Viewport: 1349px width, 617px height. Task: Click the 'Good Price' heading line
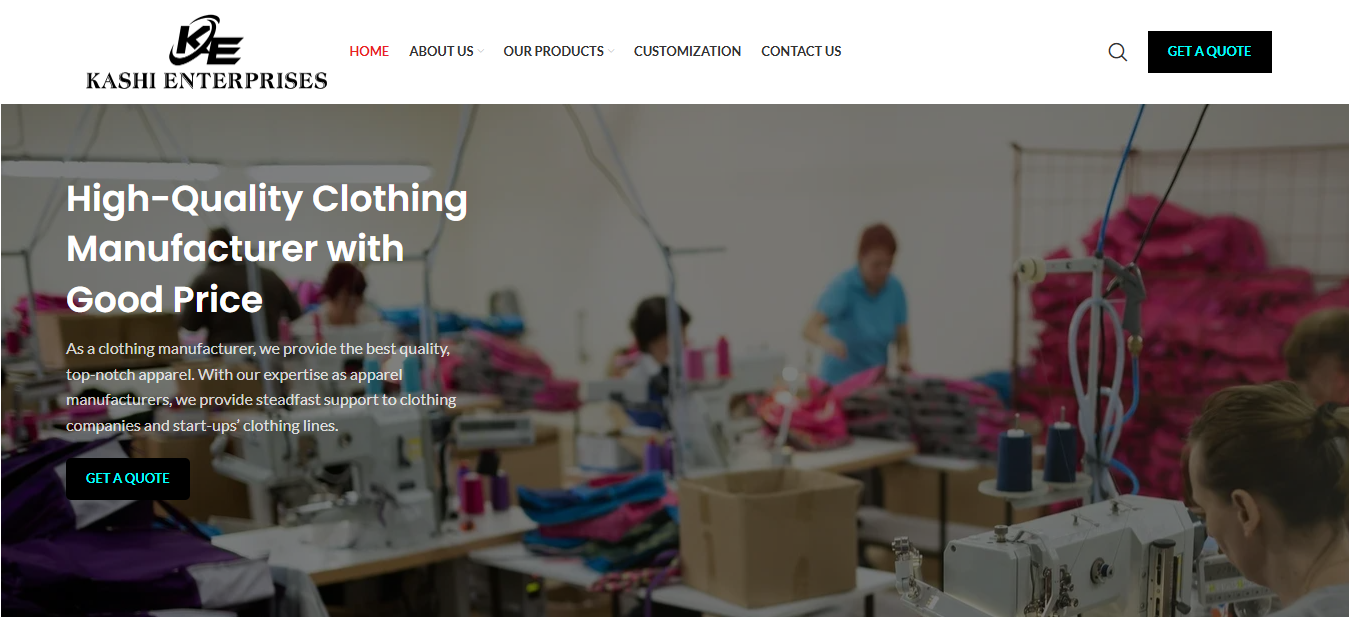[165, 299]
